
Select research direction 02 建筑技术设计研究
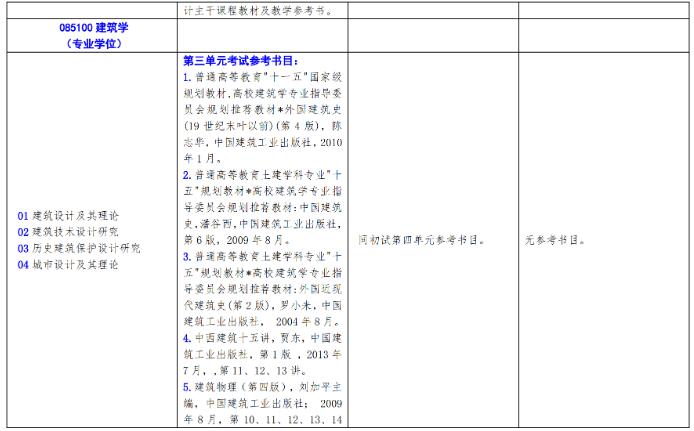coord(68,232)
